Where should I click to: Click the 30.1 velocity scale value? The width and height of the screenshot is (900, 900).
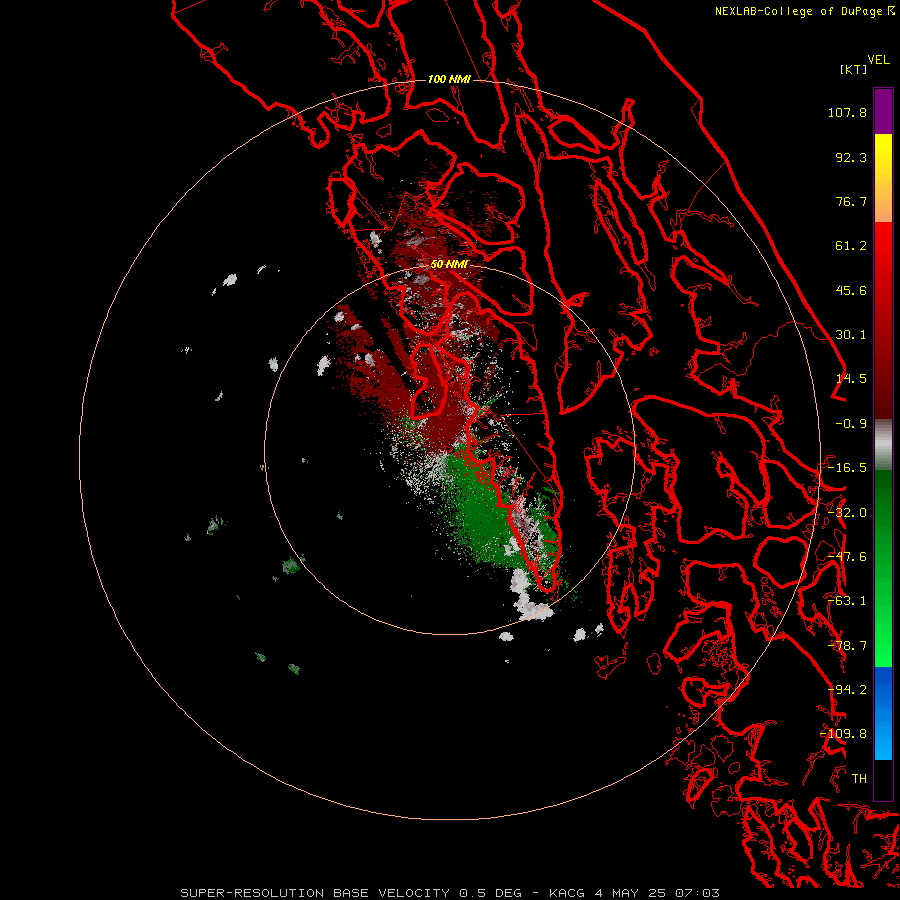tap(851, 335)
